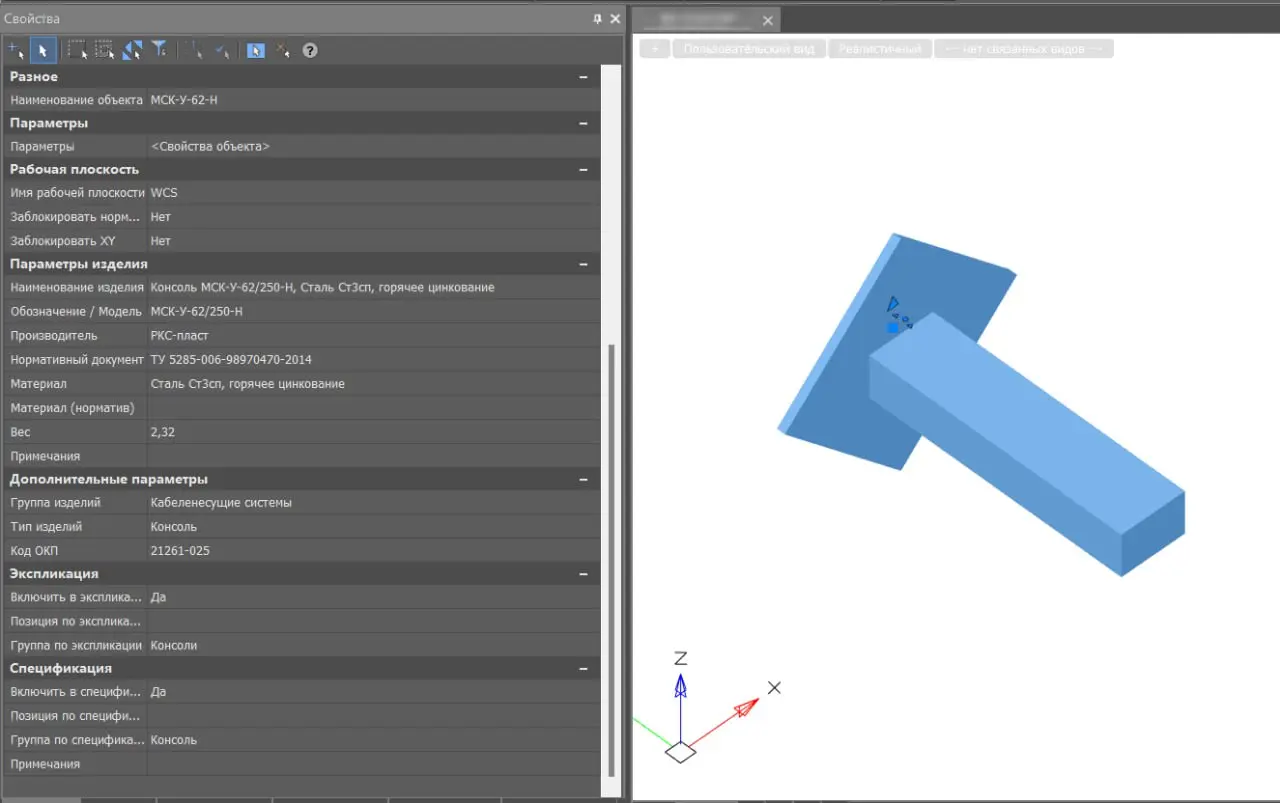Click the add-to-selection plus cursor icon

point(15,49)
